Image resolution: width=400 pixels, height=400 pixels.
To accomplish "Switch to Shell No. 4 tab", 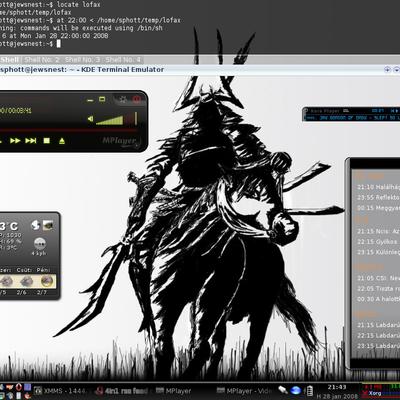I will 123,60.
